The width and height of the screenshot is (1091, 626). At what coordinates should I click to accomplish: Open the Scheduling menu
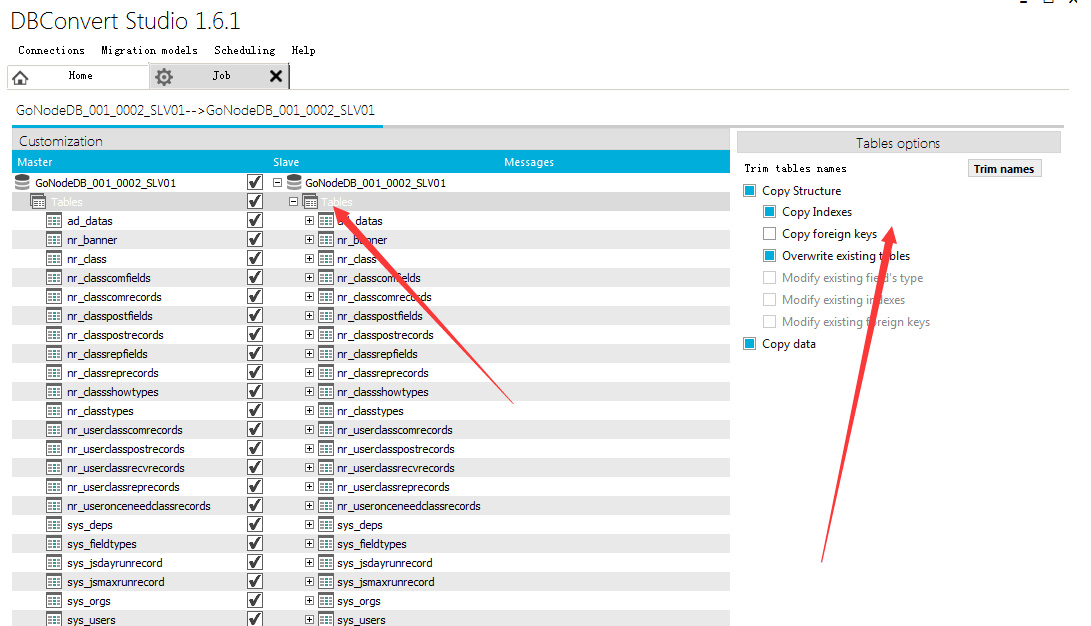pyautogui.click(x=245, y=50)
